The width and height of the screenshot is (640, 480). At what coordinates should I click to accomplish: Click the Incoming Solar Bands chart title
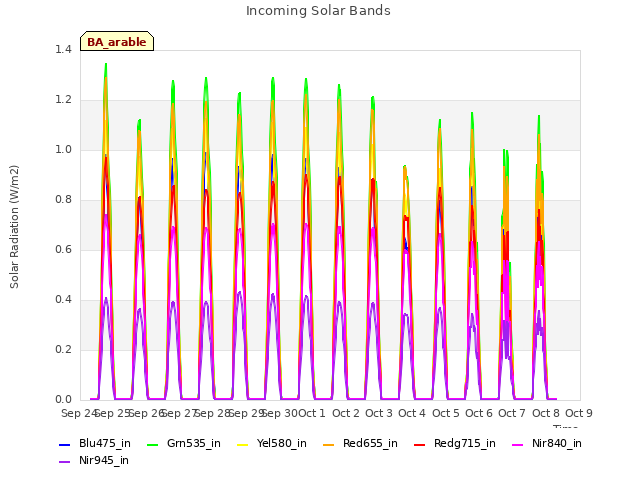(x=318, y=11)
